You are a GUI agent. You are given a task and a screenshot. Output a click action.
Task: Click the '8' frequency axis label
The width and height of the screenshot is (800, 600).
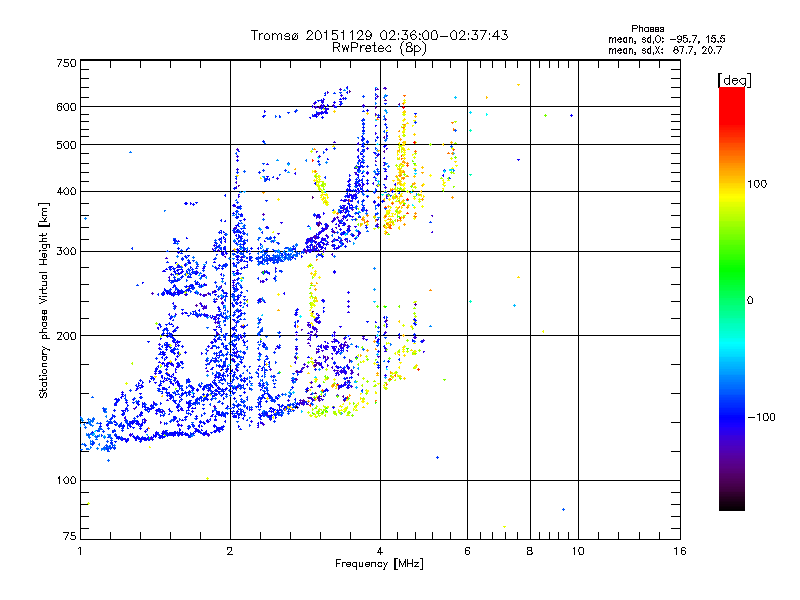click(x=530, y=551)
